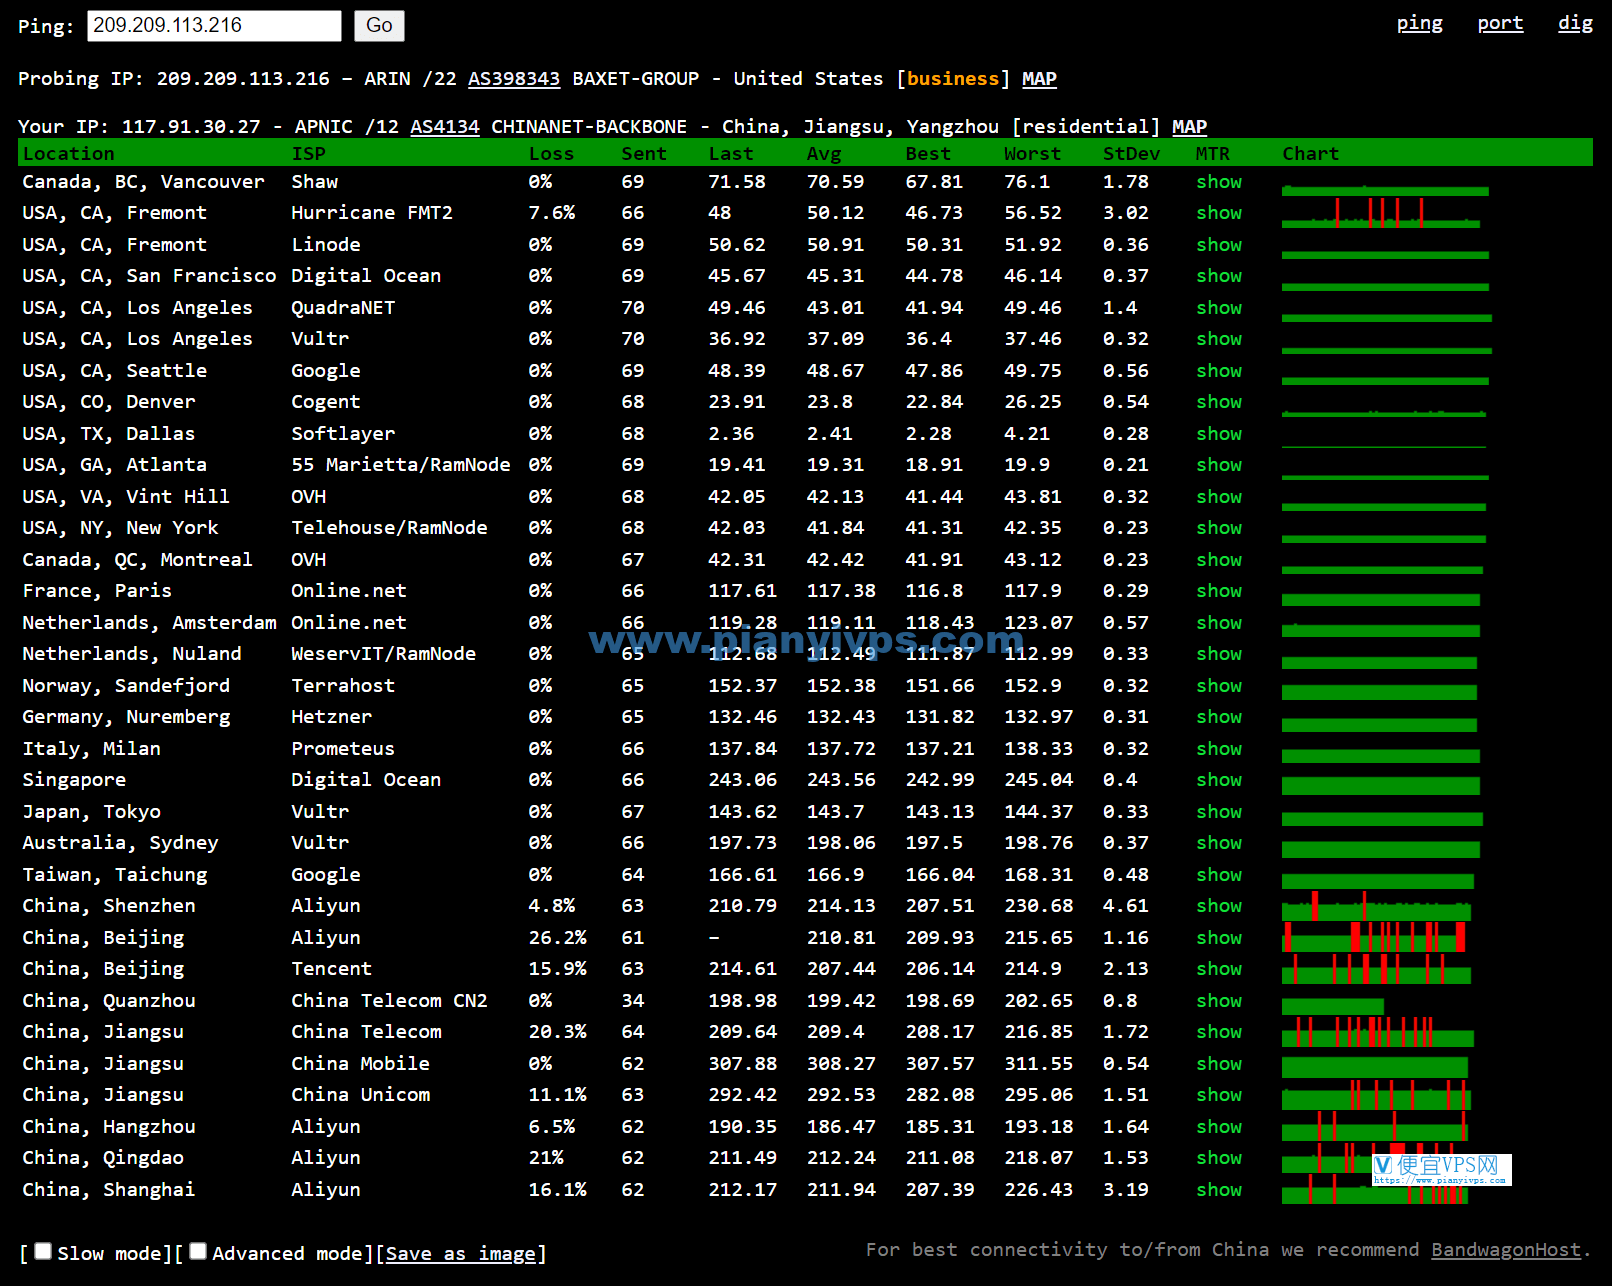Open AS398343 link for probed IP
The width and height of the screenshot is (1612, 1286).
514,79
